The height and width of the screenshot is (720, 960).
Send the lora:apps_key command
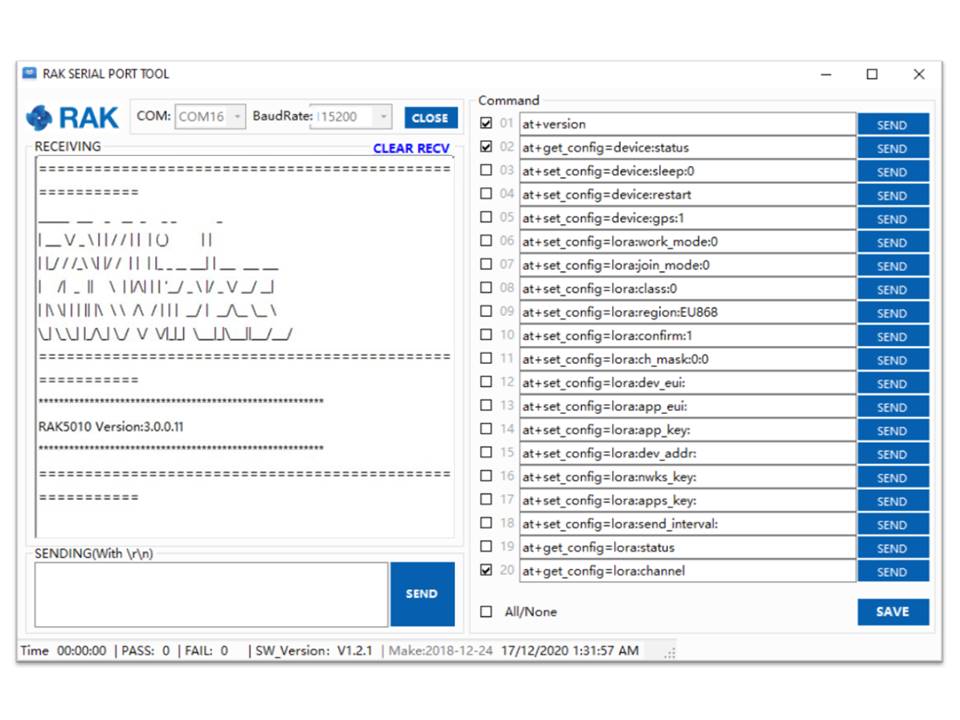click(x=893, y=501)
